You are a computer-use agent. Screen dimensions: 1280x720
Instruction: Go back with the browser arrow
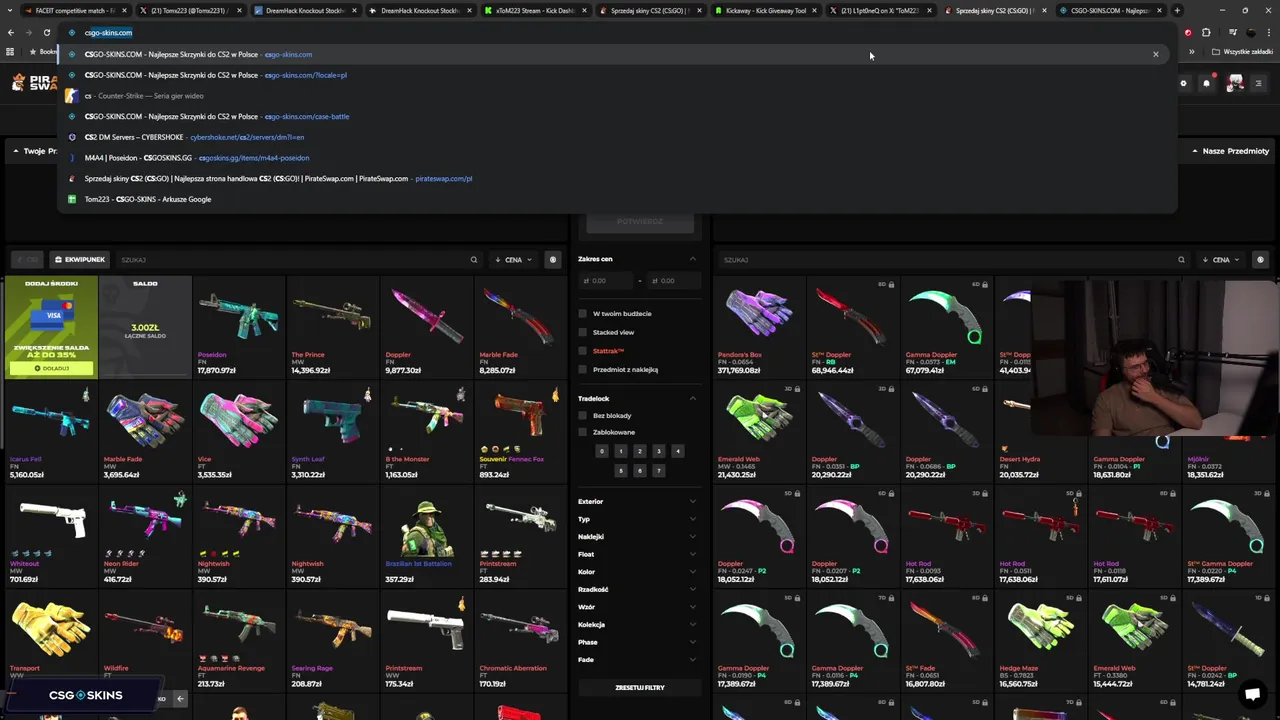click(x=12, y=32)
